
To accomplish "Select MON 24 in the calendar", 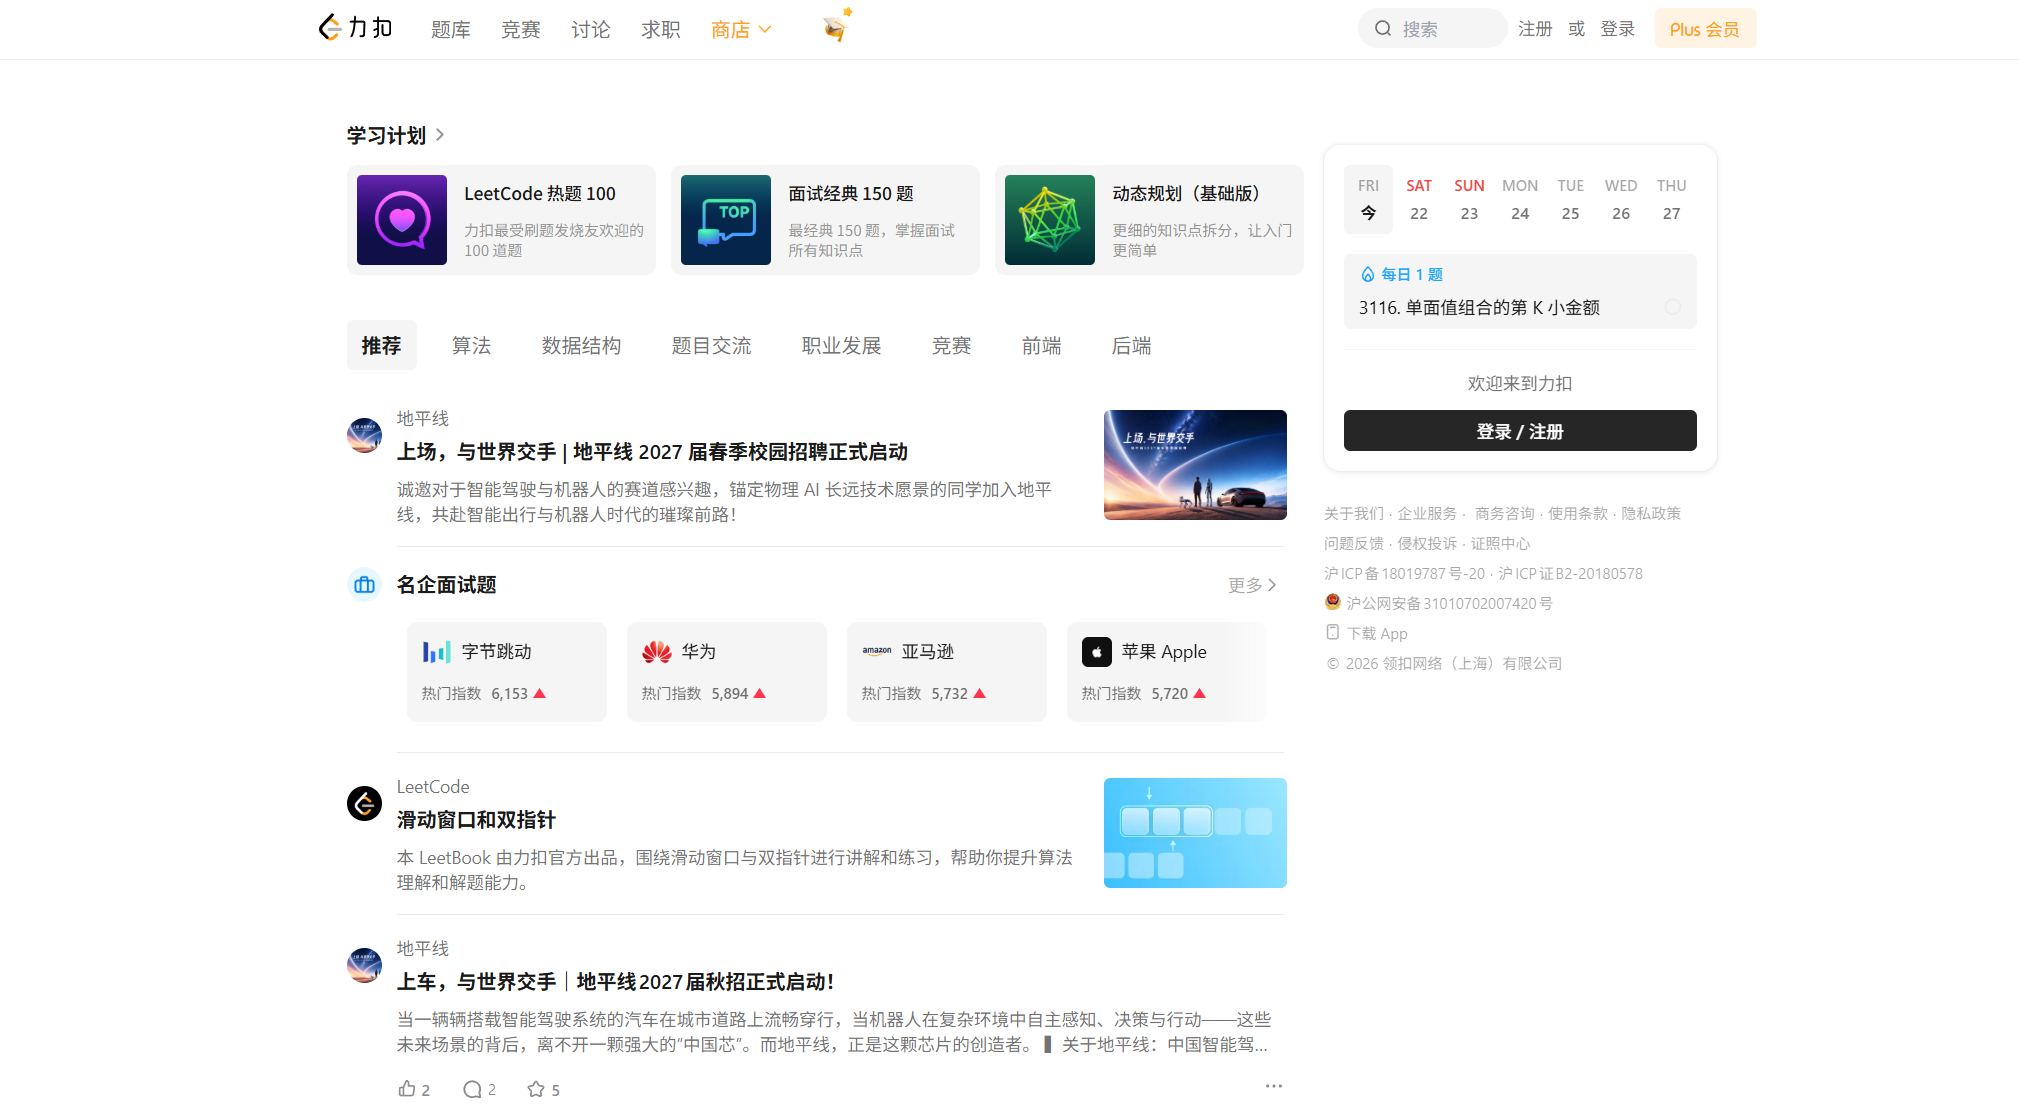I will (1520, 199).
